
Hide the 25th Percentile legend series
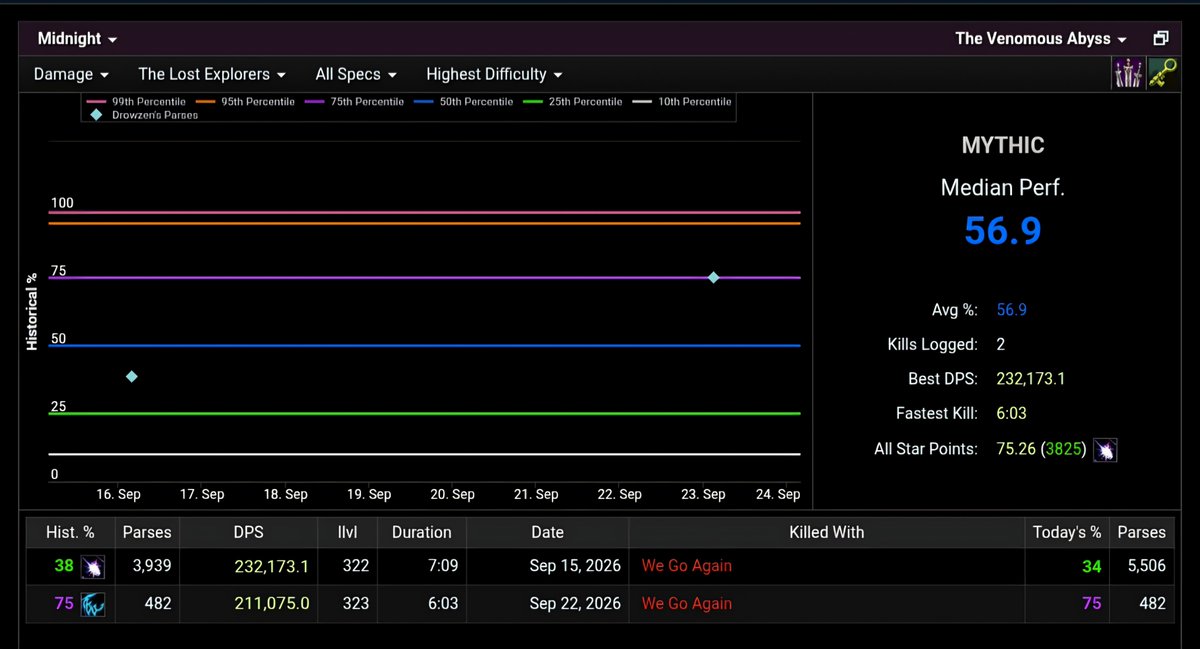pyautogui.click(x=573, y=102)
